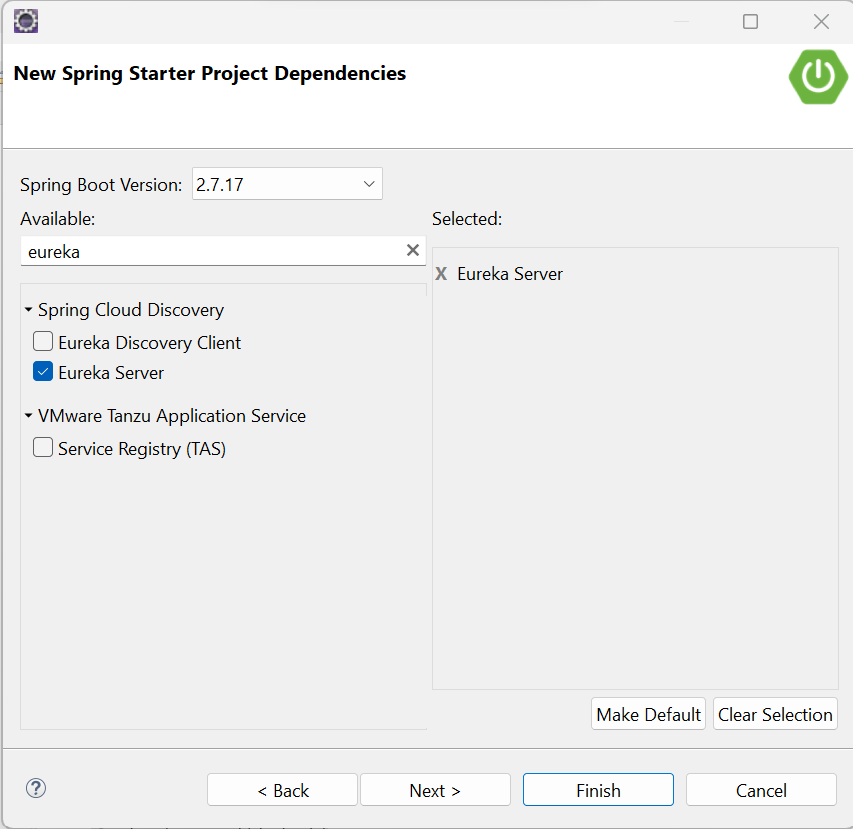Image resolution: width=853 pixels, height=829 pixels.
Task: Enable the Service Registry (TAS) checkbox
Action: 43,448
